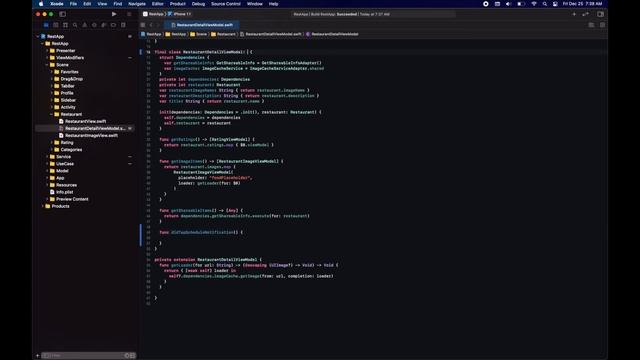Expand the Service folder
Screen dimensions: 640x360
tap(47, 157)
